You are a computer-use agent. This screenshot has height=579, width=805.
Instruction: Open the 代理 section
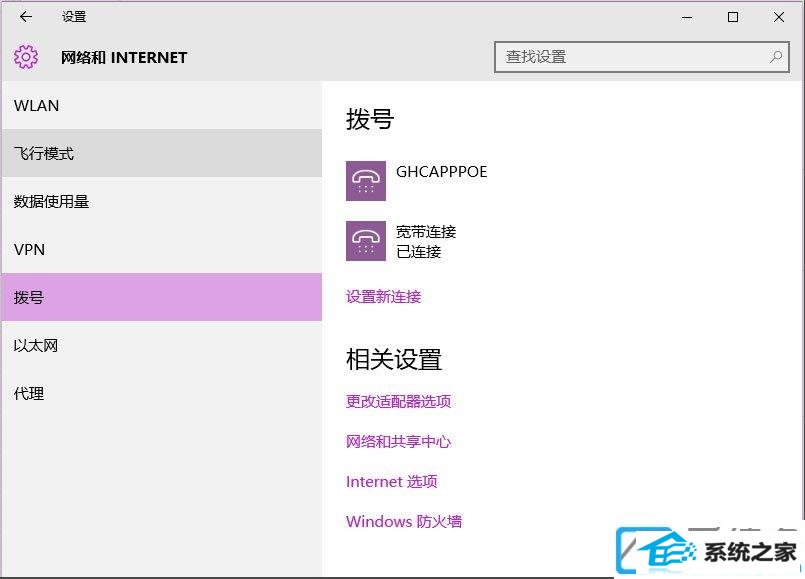click(x=162, y=393)
